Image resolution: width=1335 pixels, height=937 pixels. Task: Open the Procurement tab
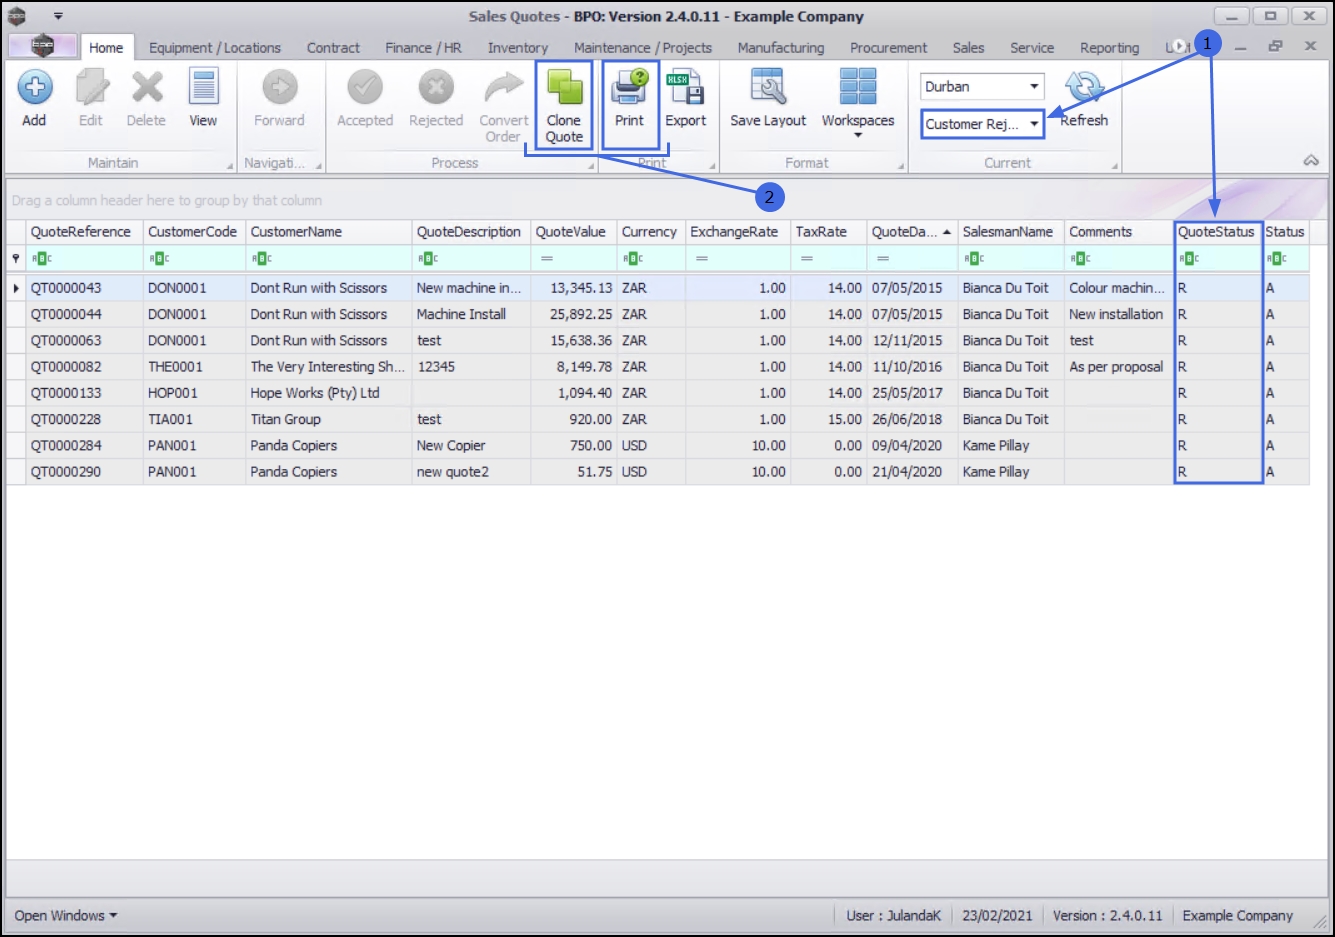tap(889, 47)
